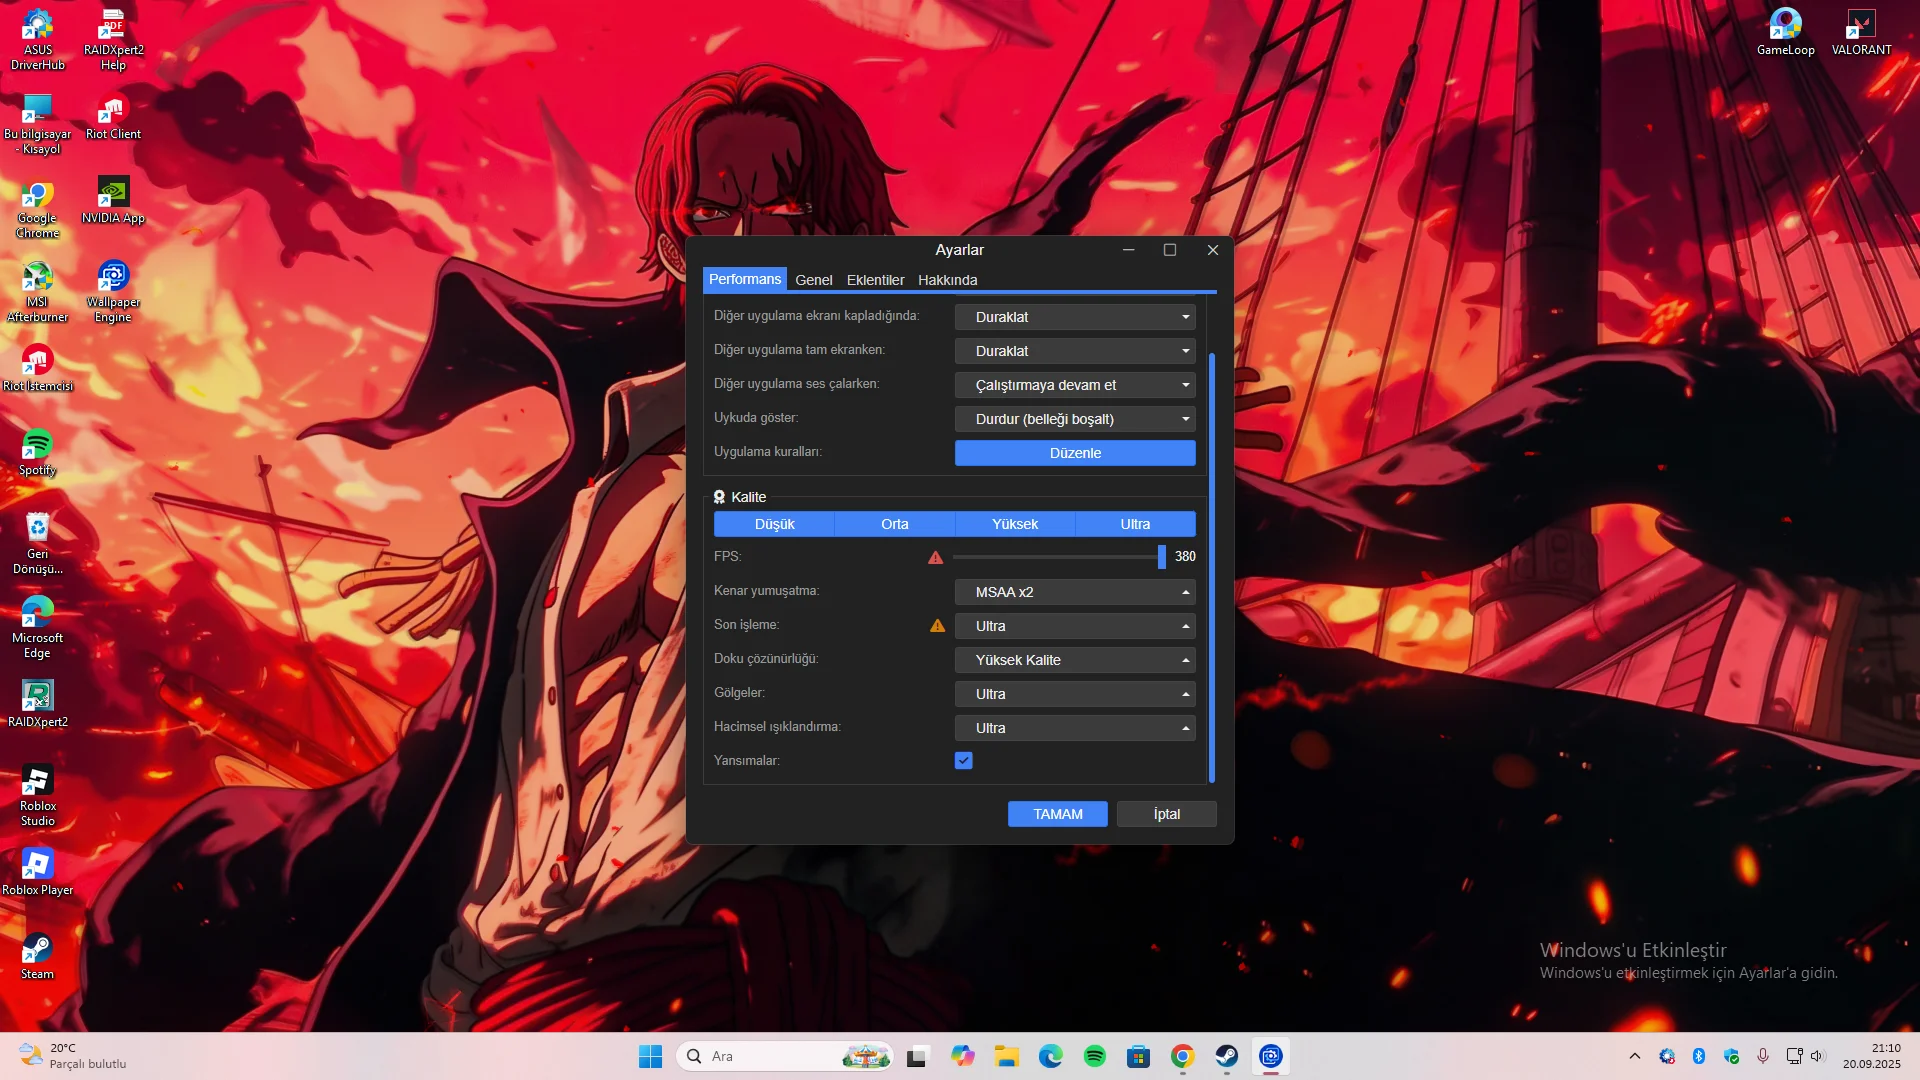Screen dimensions: 1920x1080
Task: Select GameLoop desktop shortcut
Action: point(1786,32)
